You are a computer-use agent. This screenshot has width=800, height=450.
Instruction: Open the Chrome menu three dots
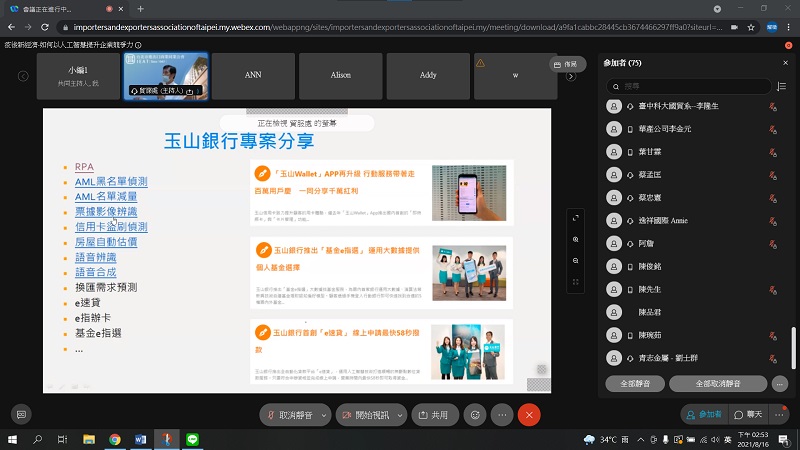point(789,27)
